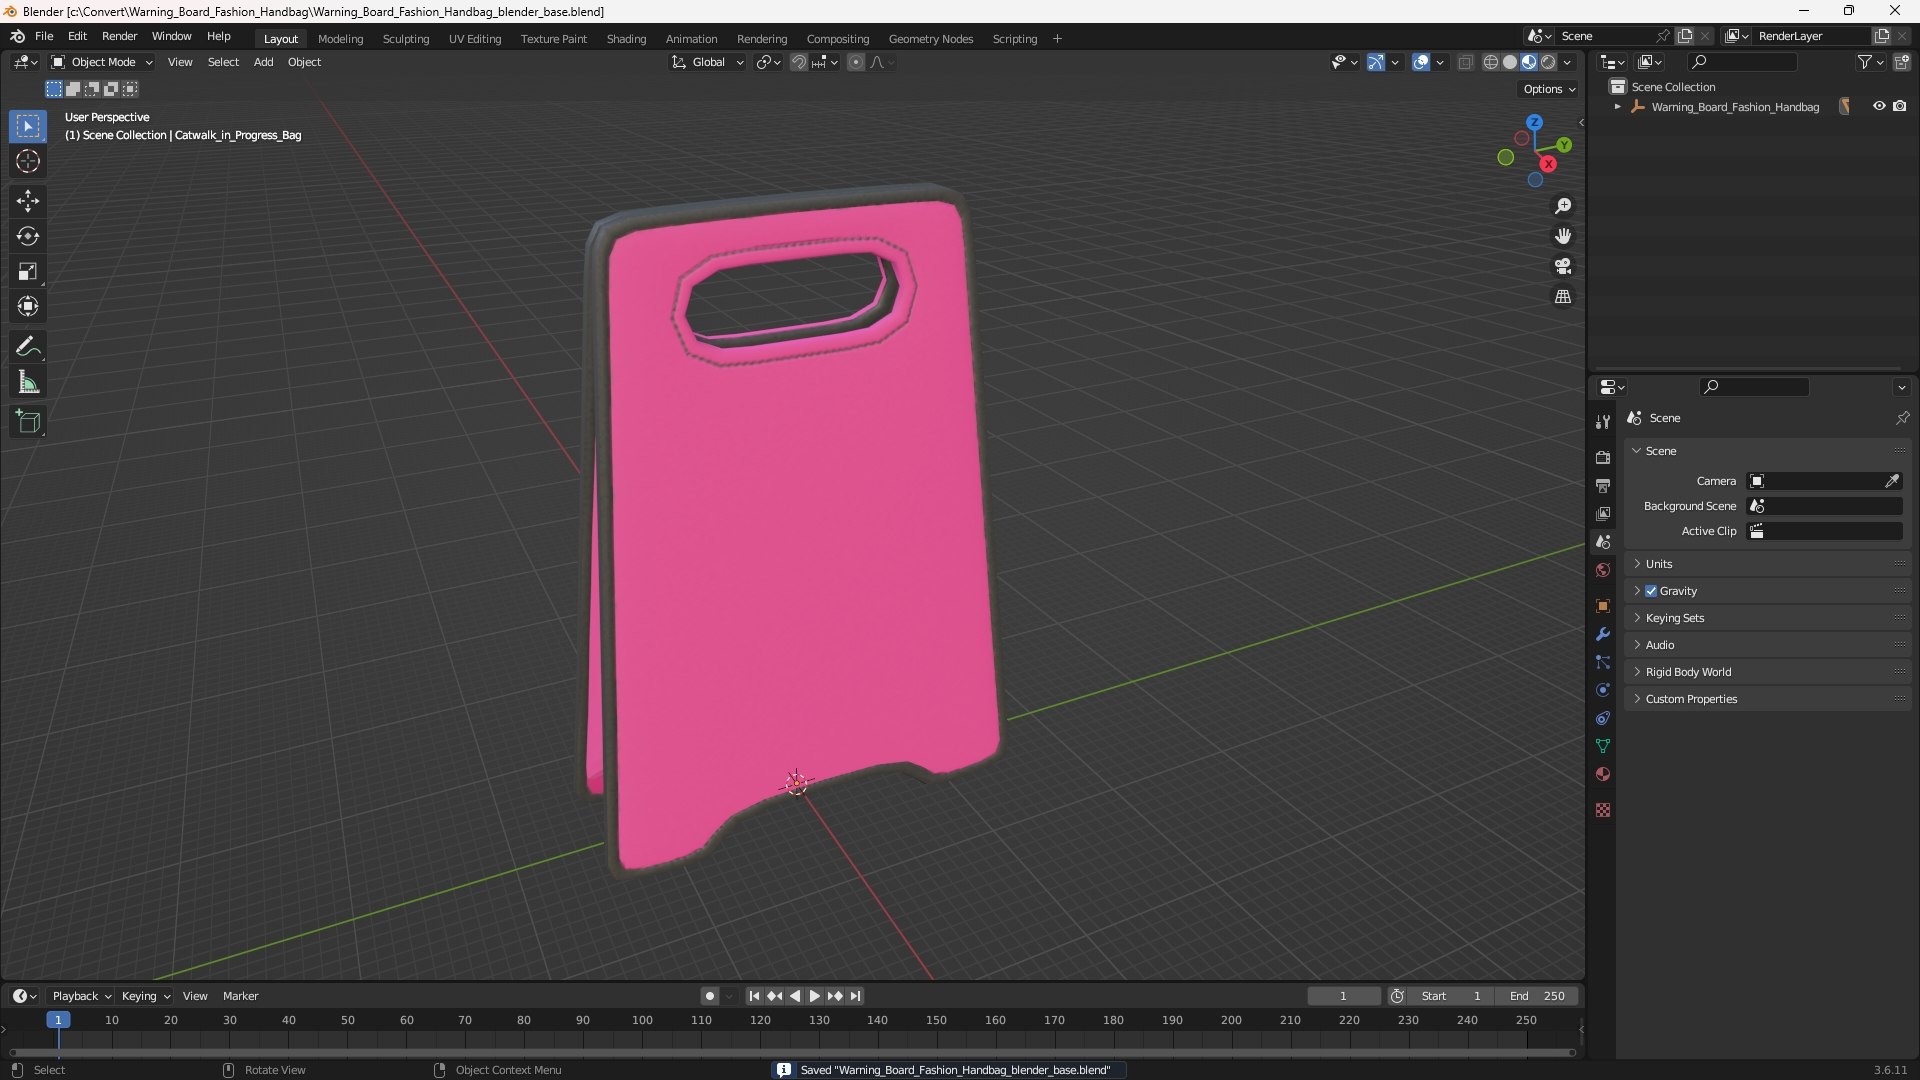
Task: Enable the Gravity checkbox
Action: [x=1651, y=591]
